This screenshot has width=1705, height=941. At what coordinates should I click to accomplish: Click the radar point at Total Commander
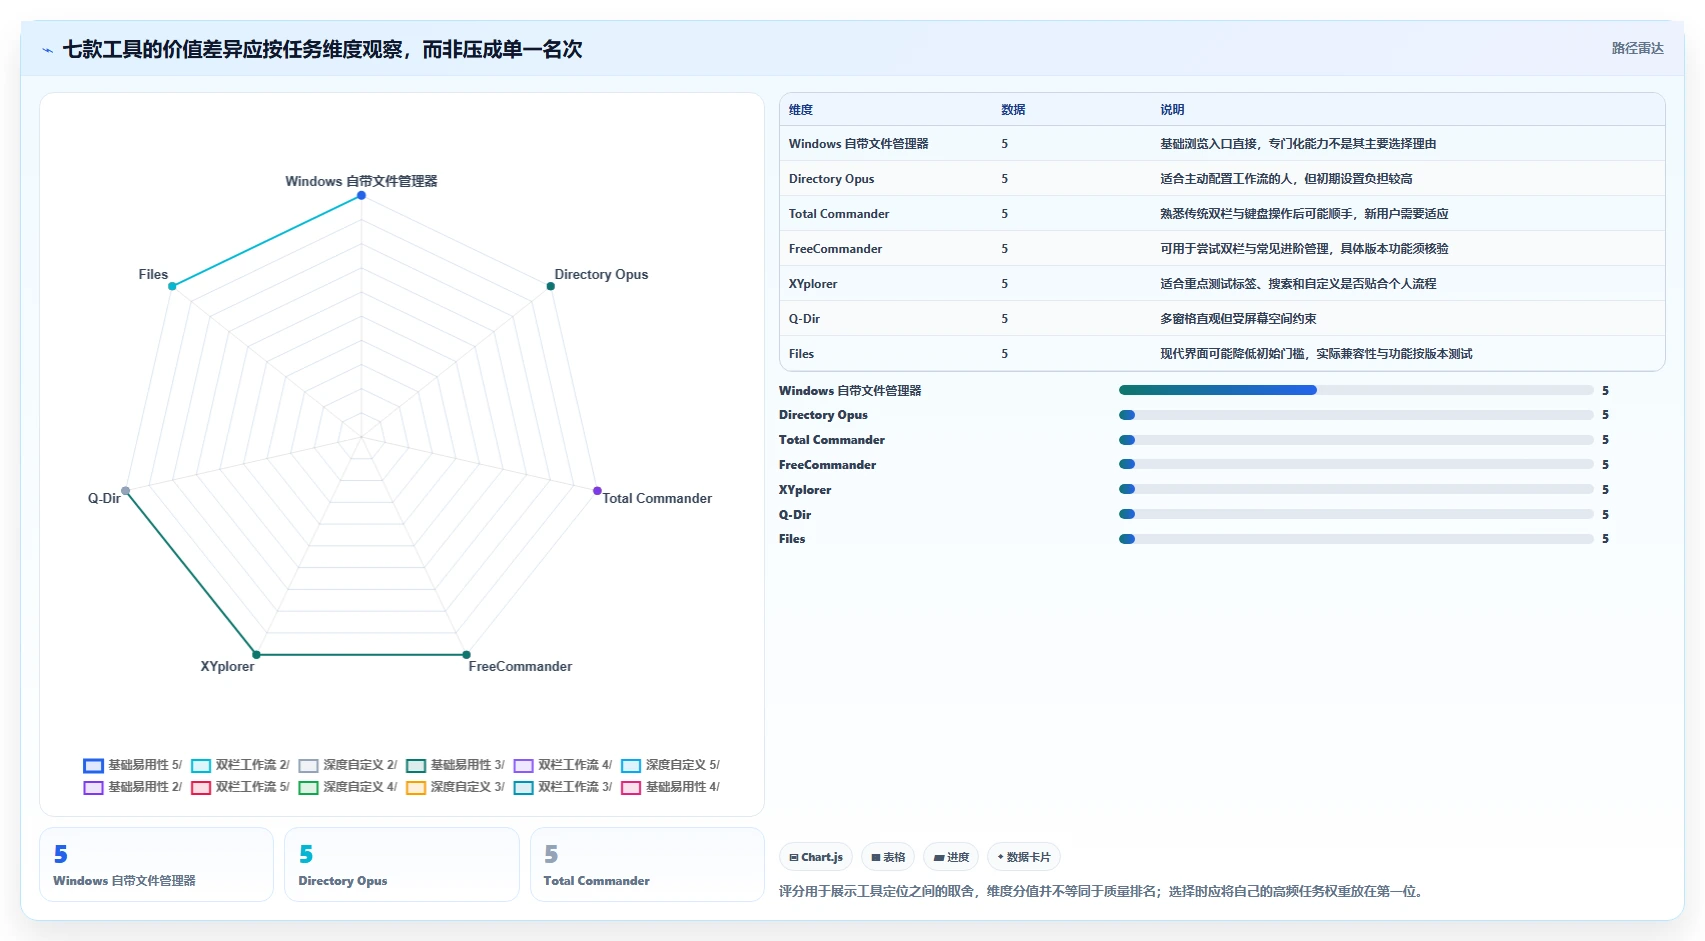tap(597, 491)
